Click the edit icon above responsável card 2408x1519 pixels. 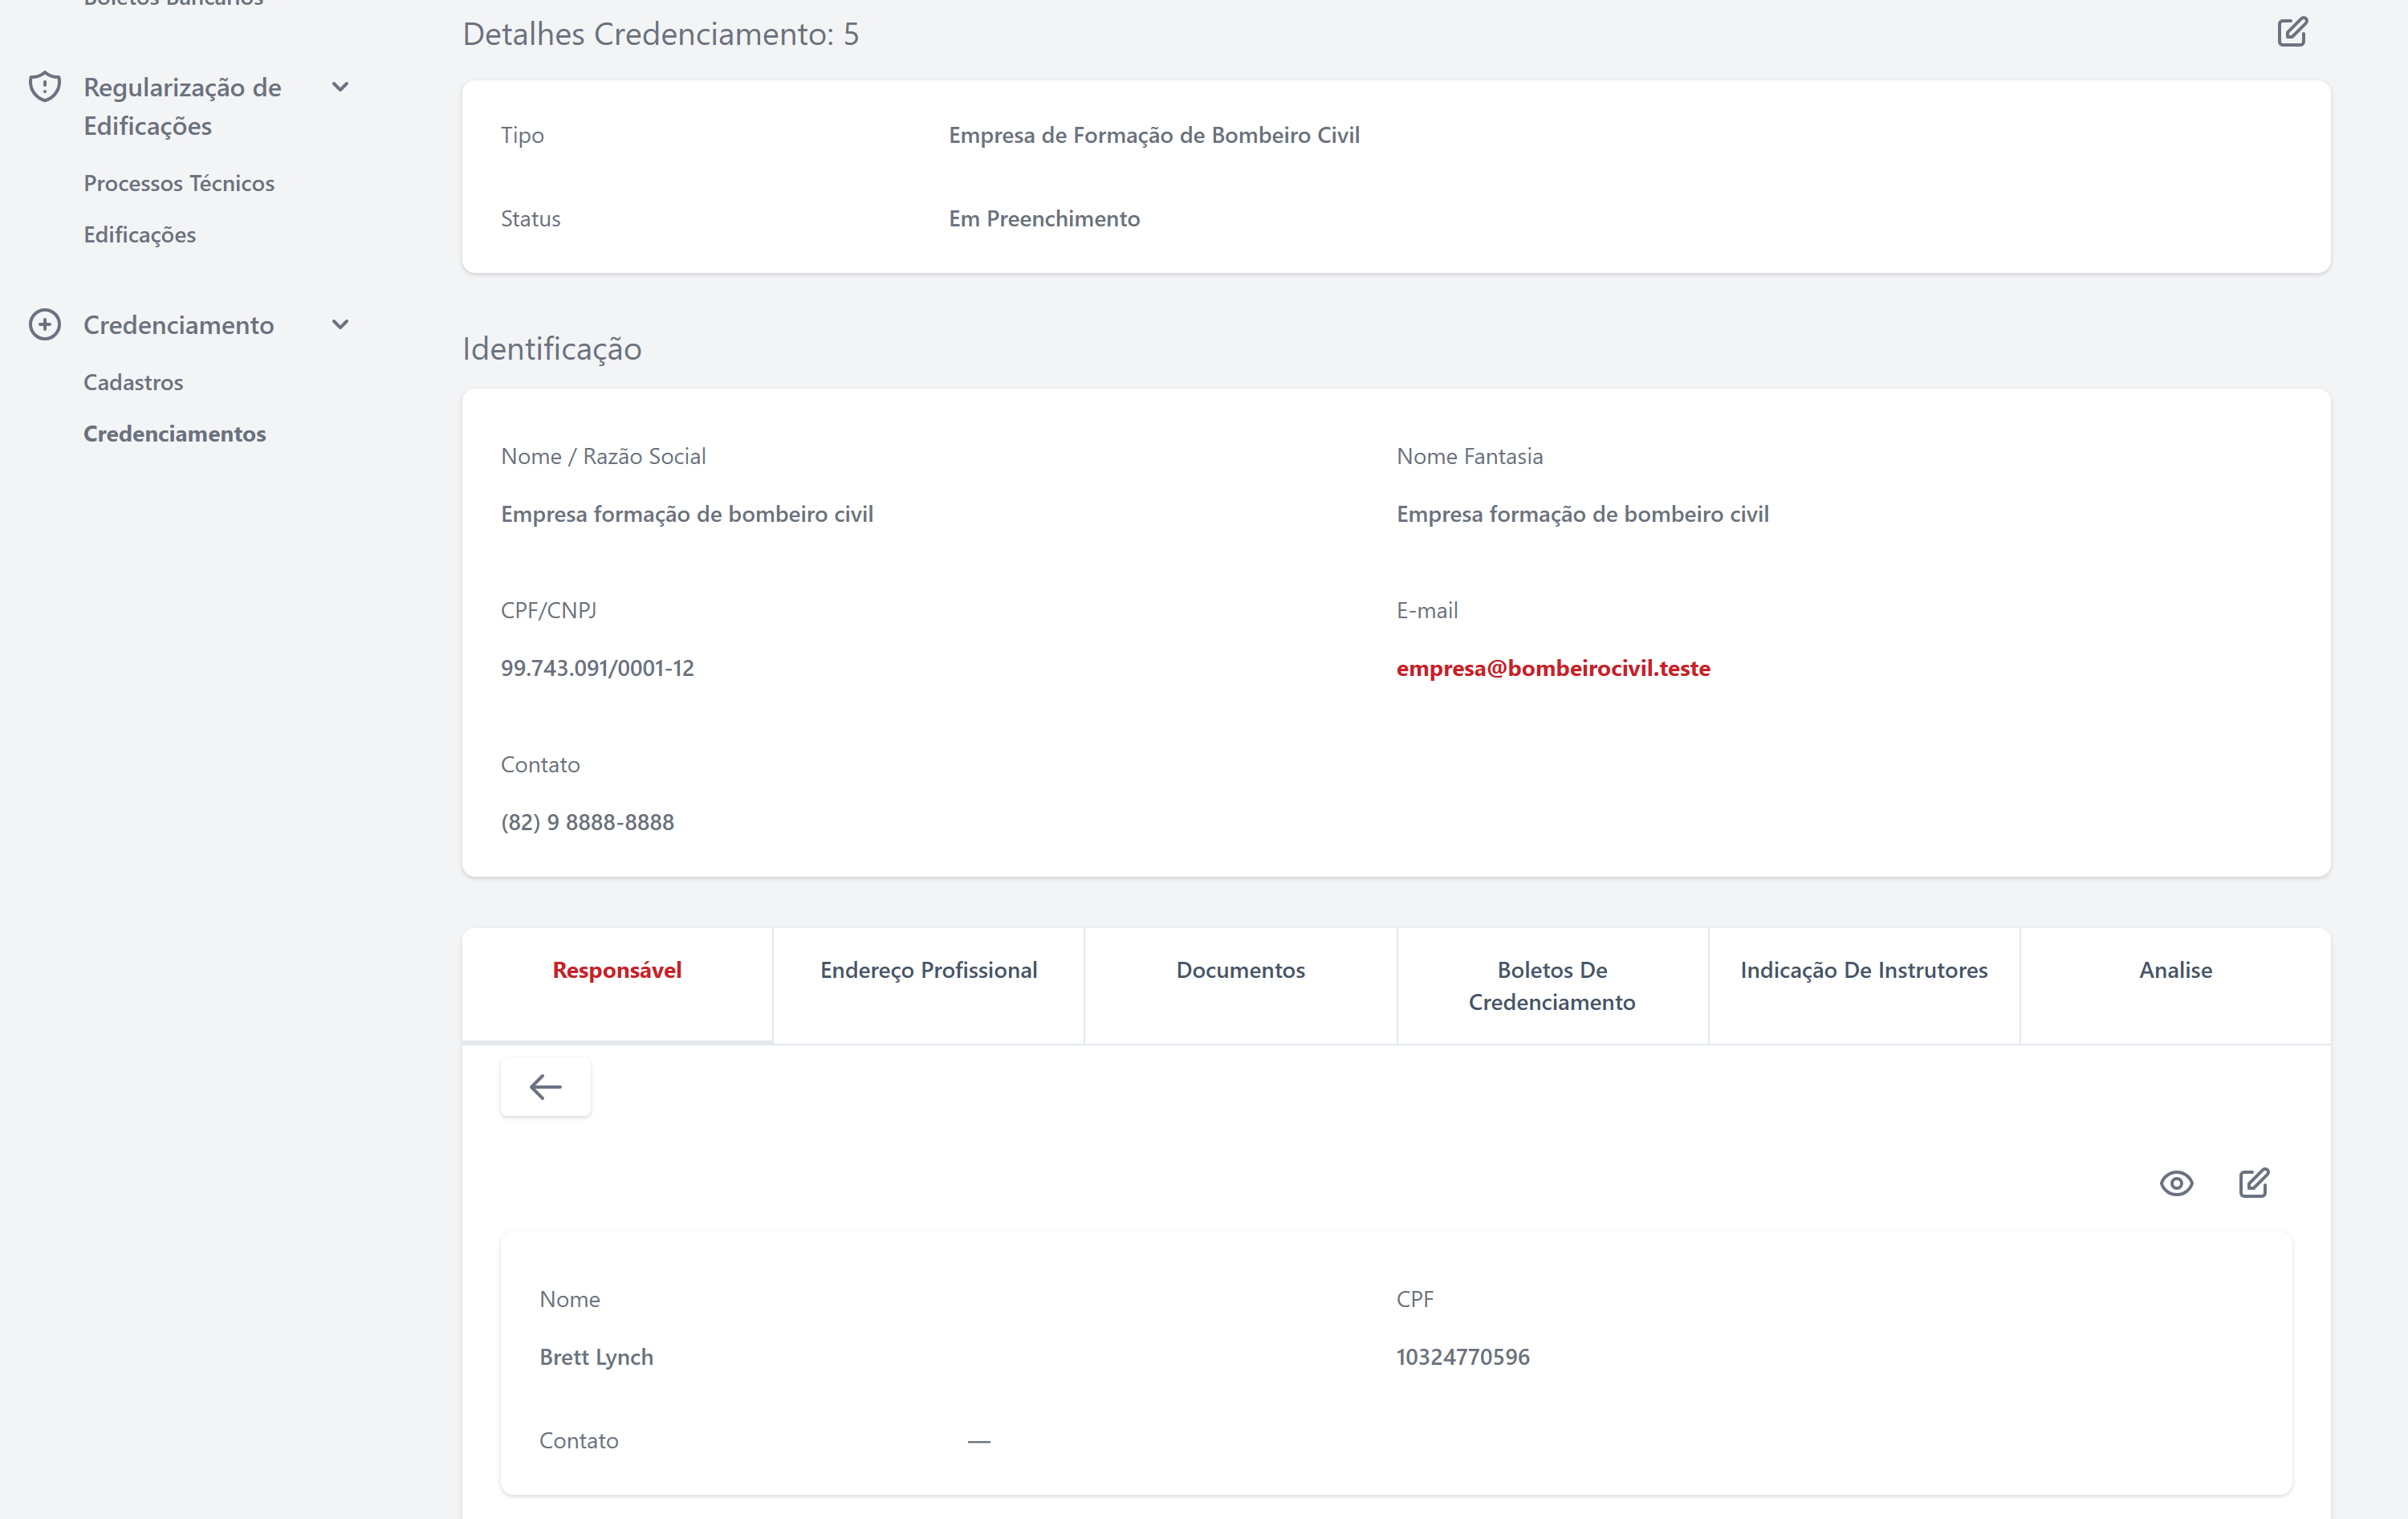[x=2254, y=1183]
